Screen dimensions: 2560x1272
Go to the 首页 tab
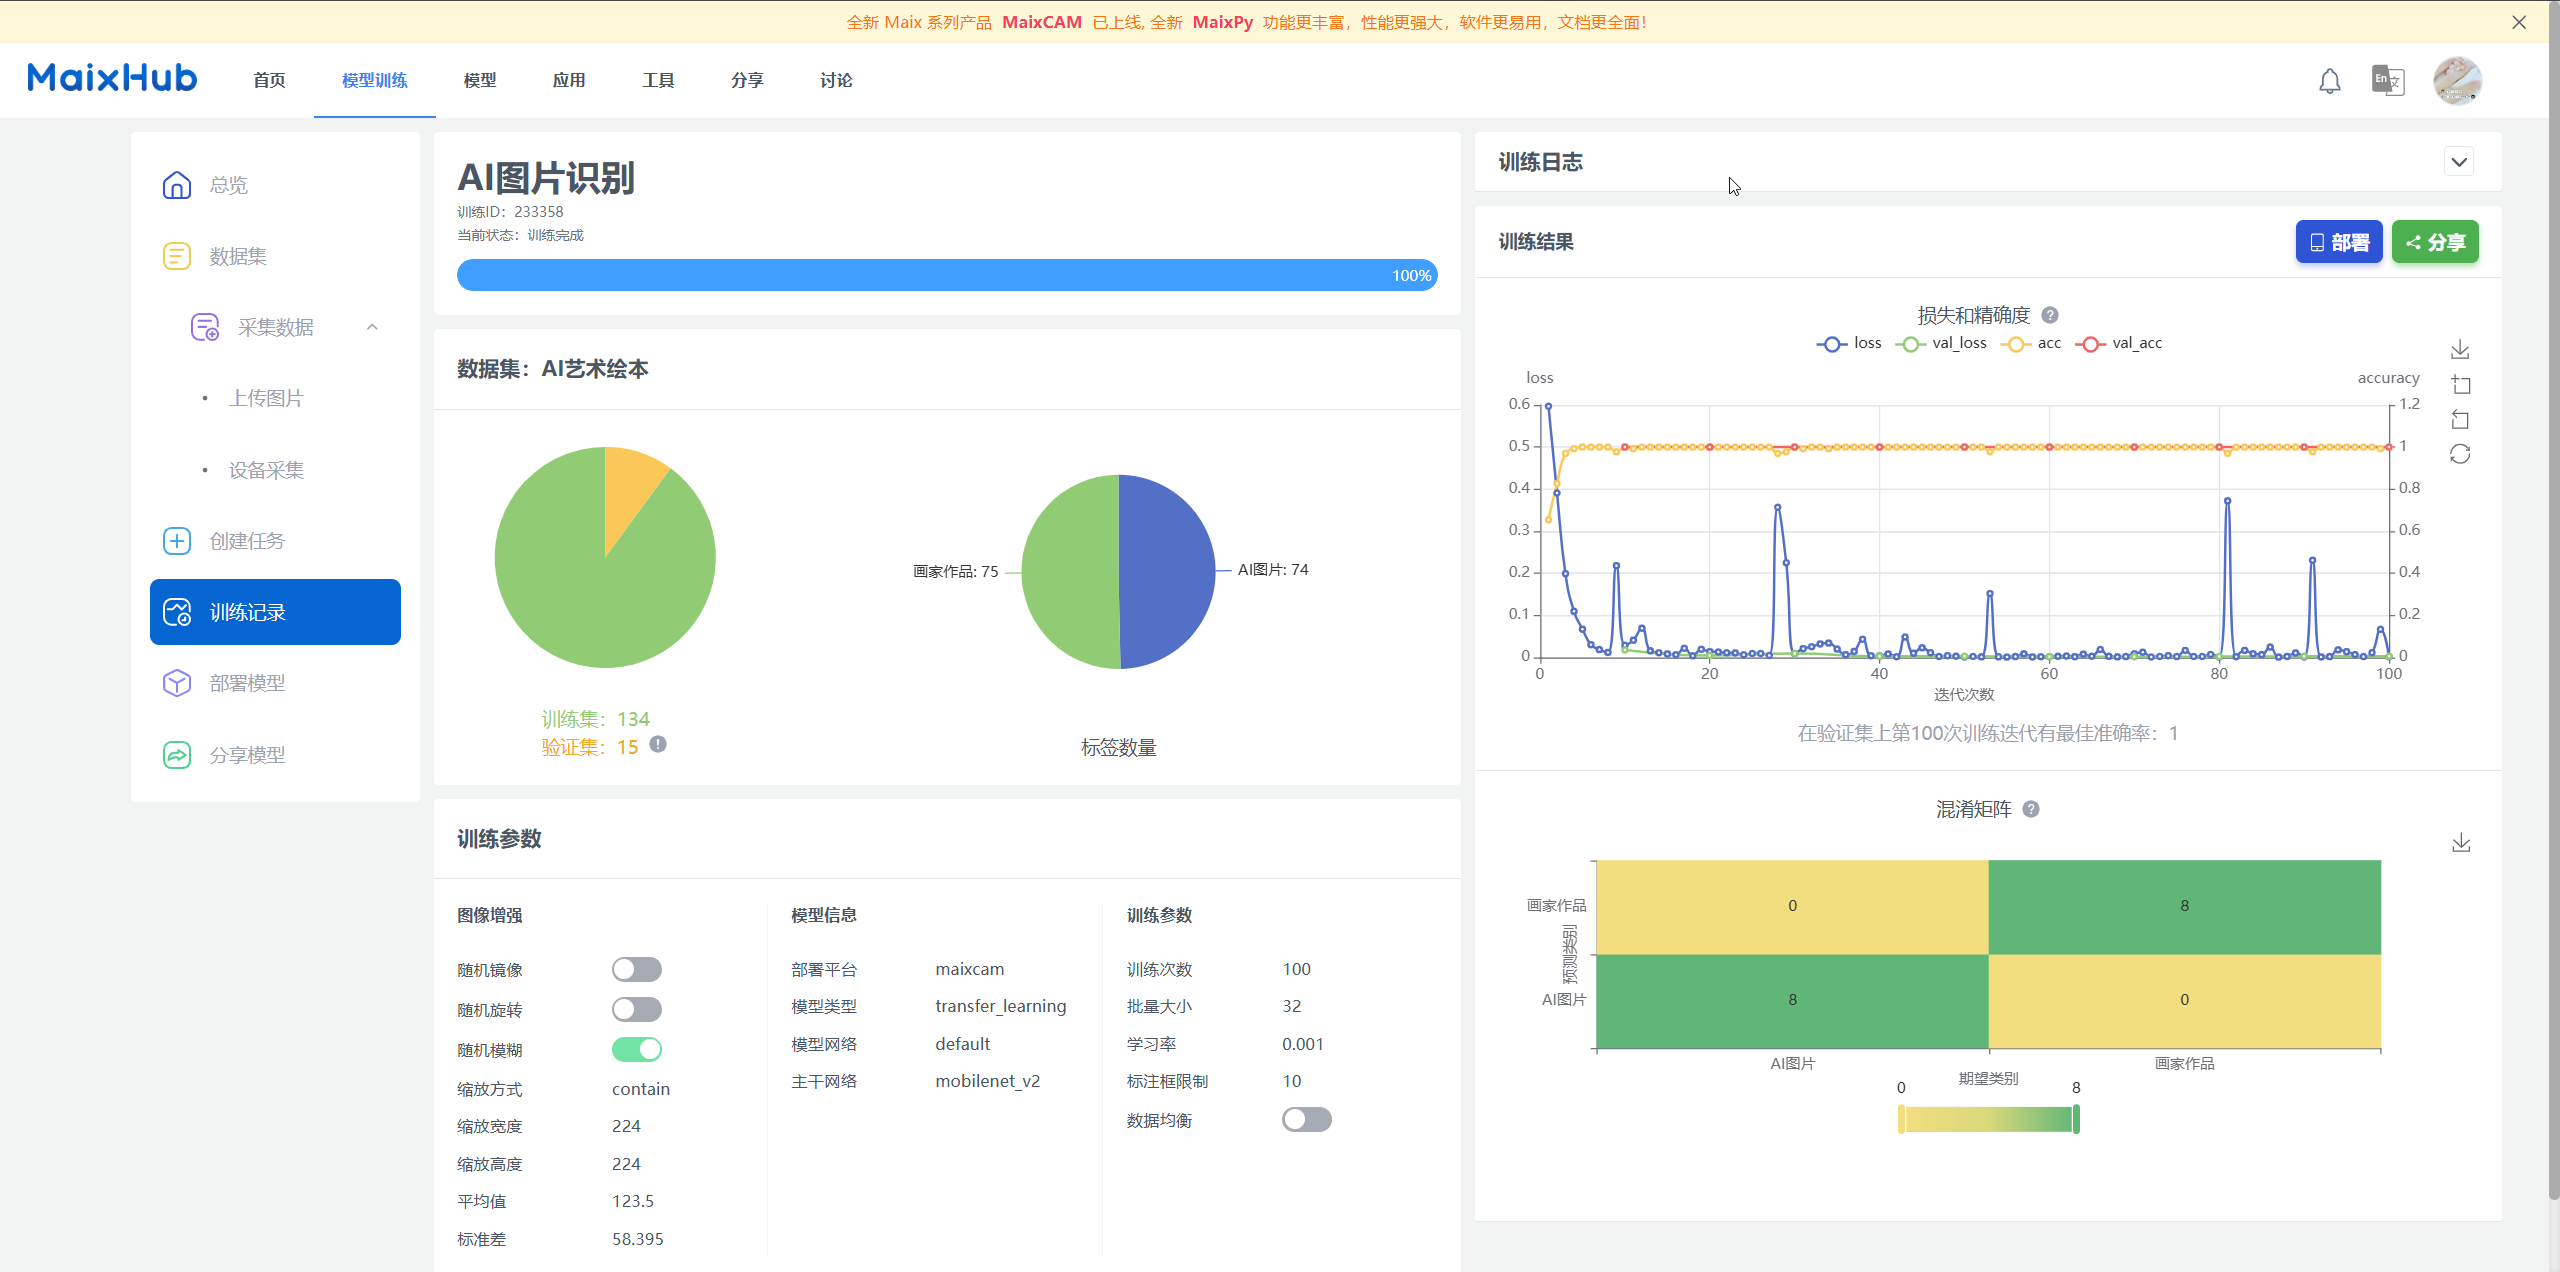click(x=269, y=80)
